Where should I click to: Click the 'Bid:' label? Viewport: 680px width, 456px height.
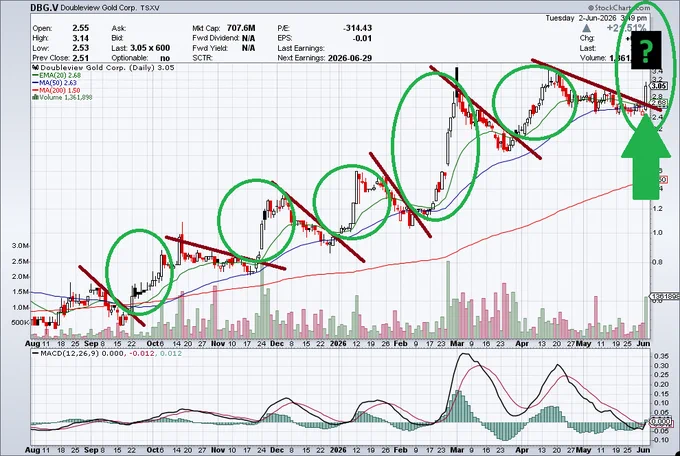click(118, 38)
